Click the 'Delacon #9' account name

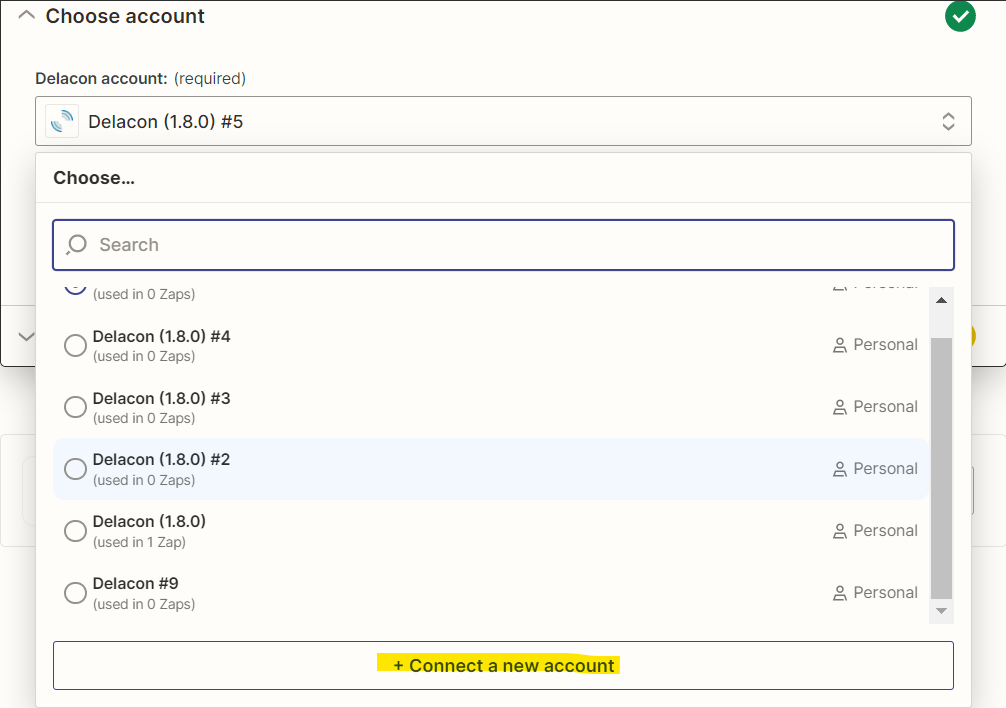135,584
